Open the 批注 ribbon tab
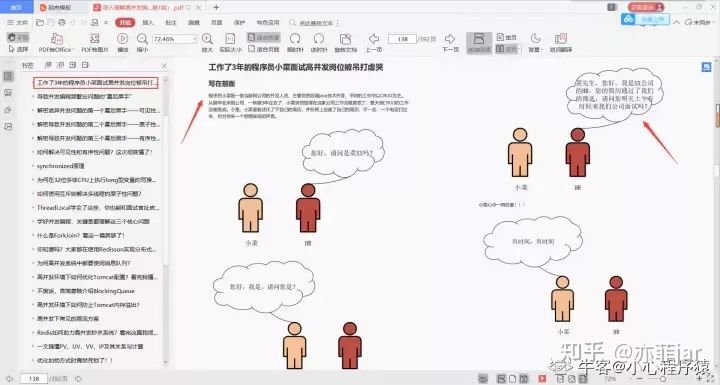The image size is (720, 385). (x=171, y=22)
